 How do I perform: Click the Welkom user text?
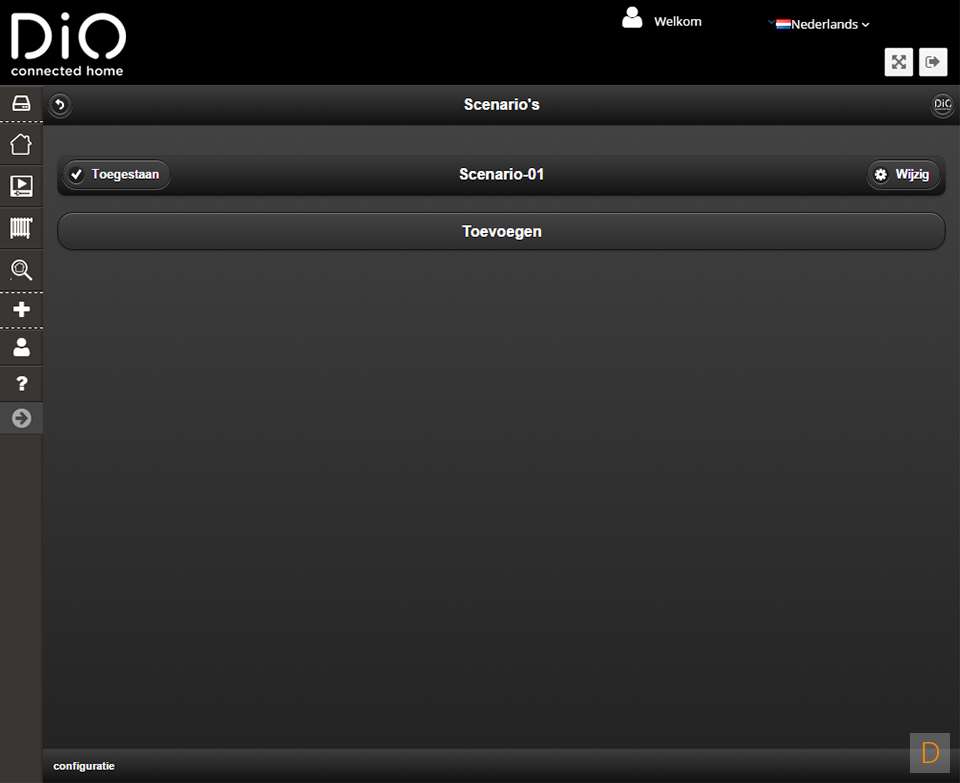click(678, 21)
